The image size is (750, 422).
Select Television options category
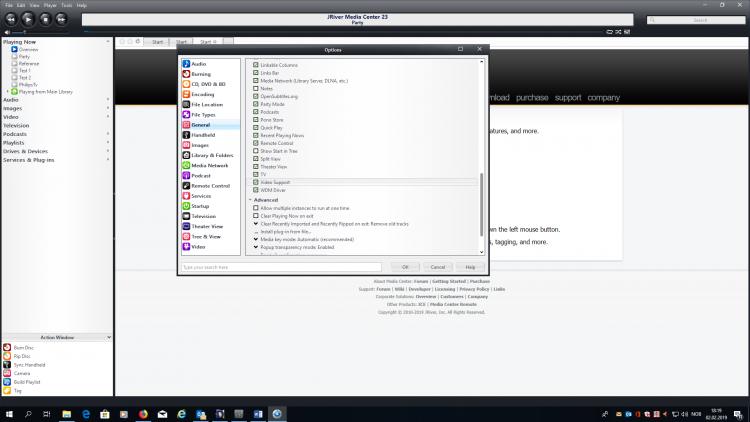203,216
